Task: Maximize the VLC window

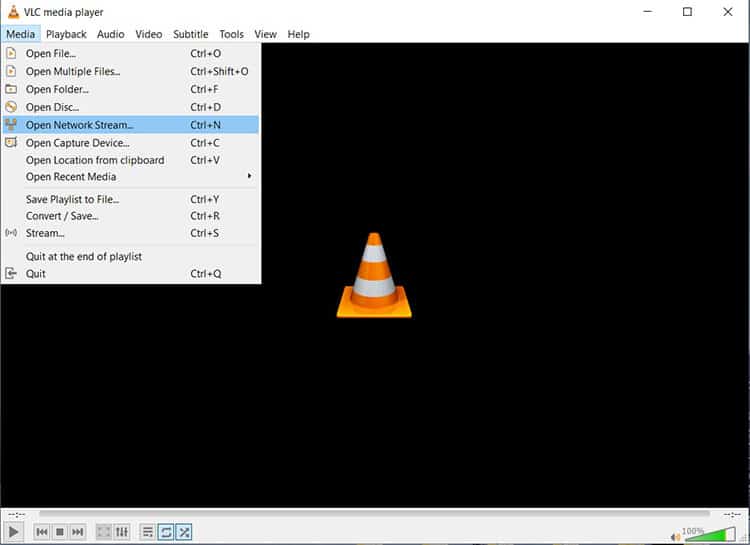Action: point(687,11)
